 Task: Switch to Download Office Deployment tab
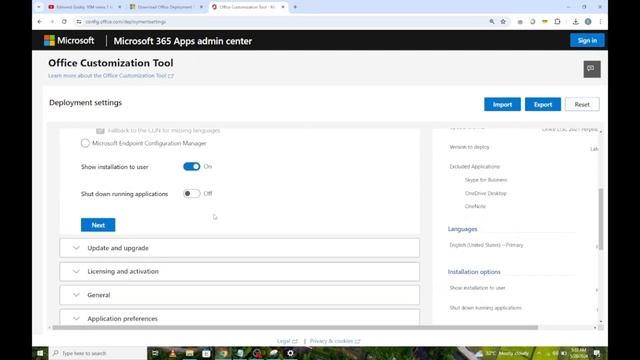click(x=166, y=7)
